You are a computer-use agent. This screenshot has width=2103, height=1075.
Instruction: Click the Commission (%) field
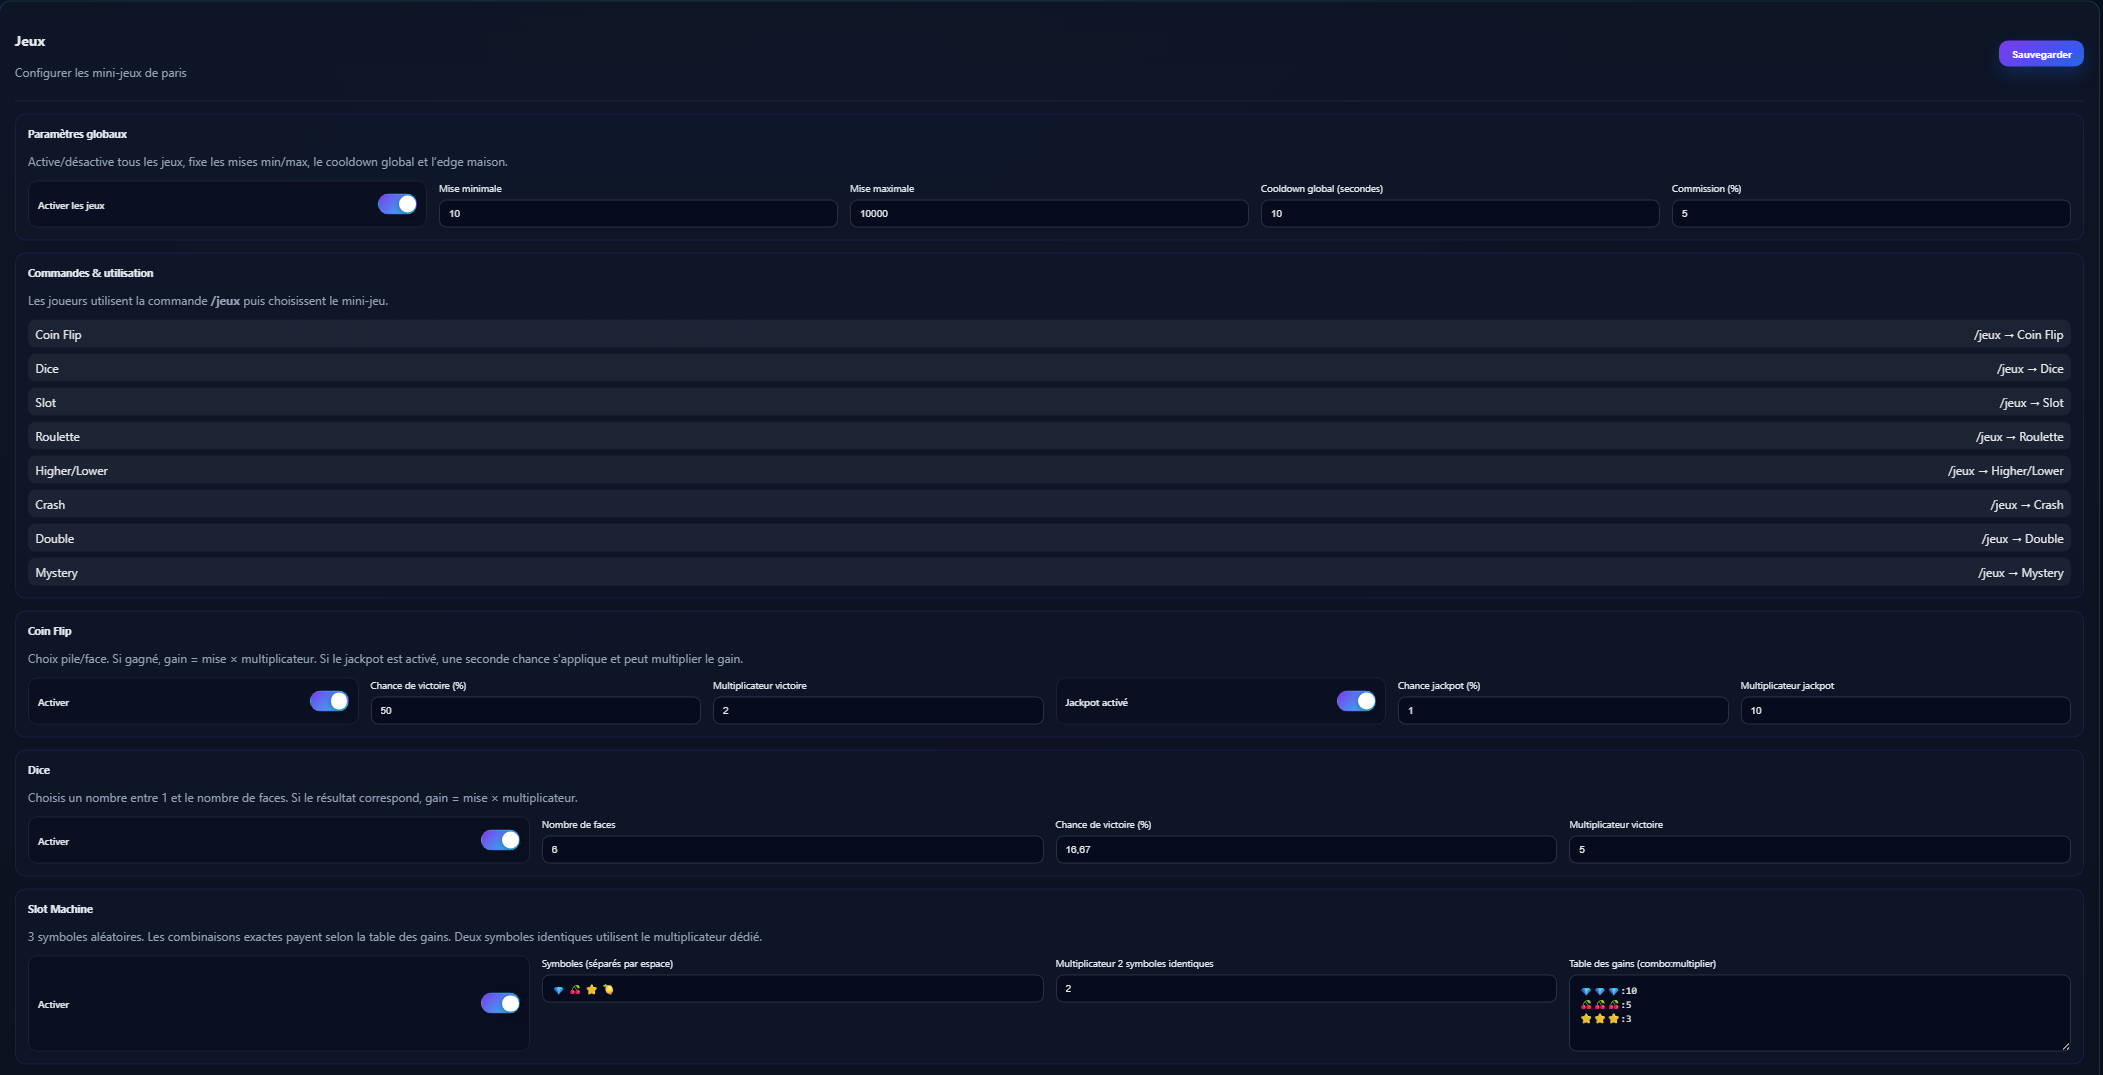point(1870,214)
